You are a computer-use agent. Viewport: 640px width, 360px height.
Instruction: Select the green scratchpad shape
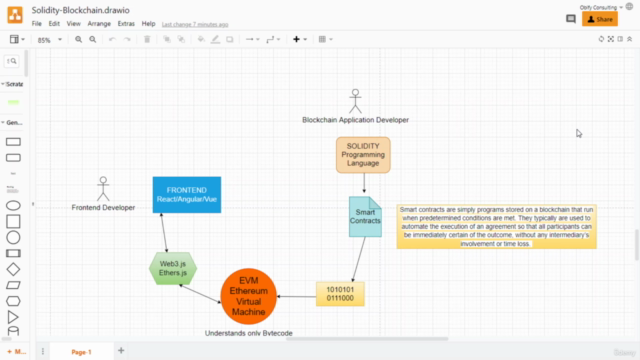[13, 102]
